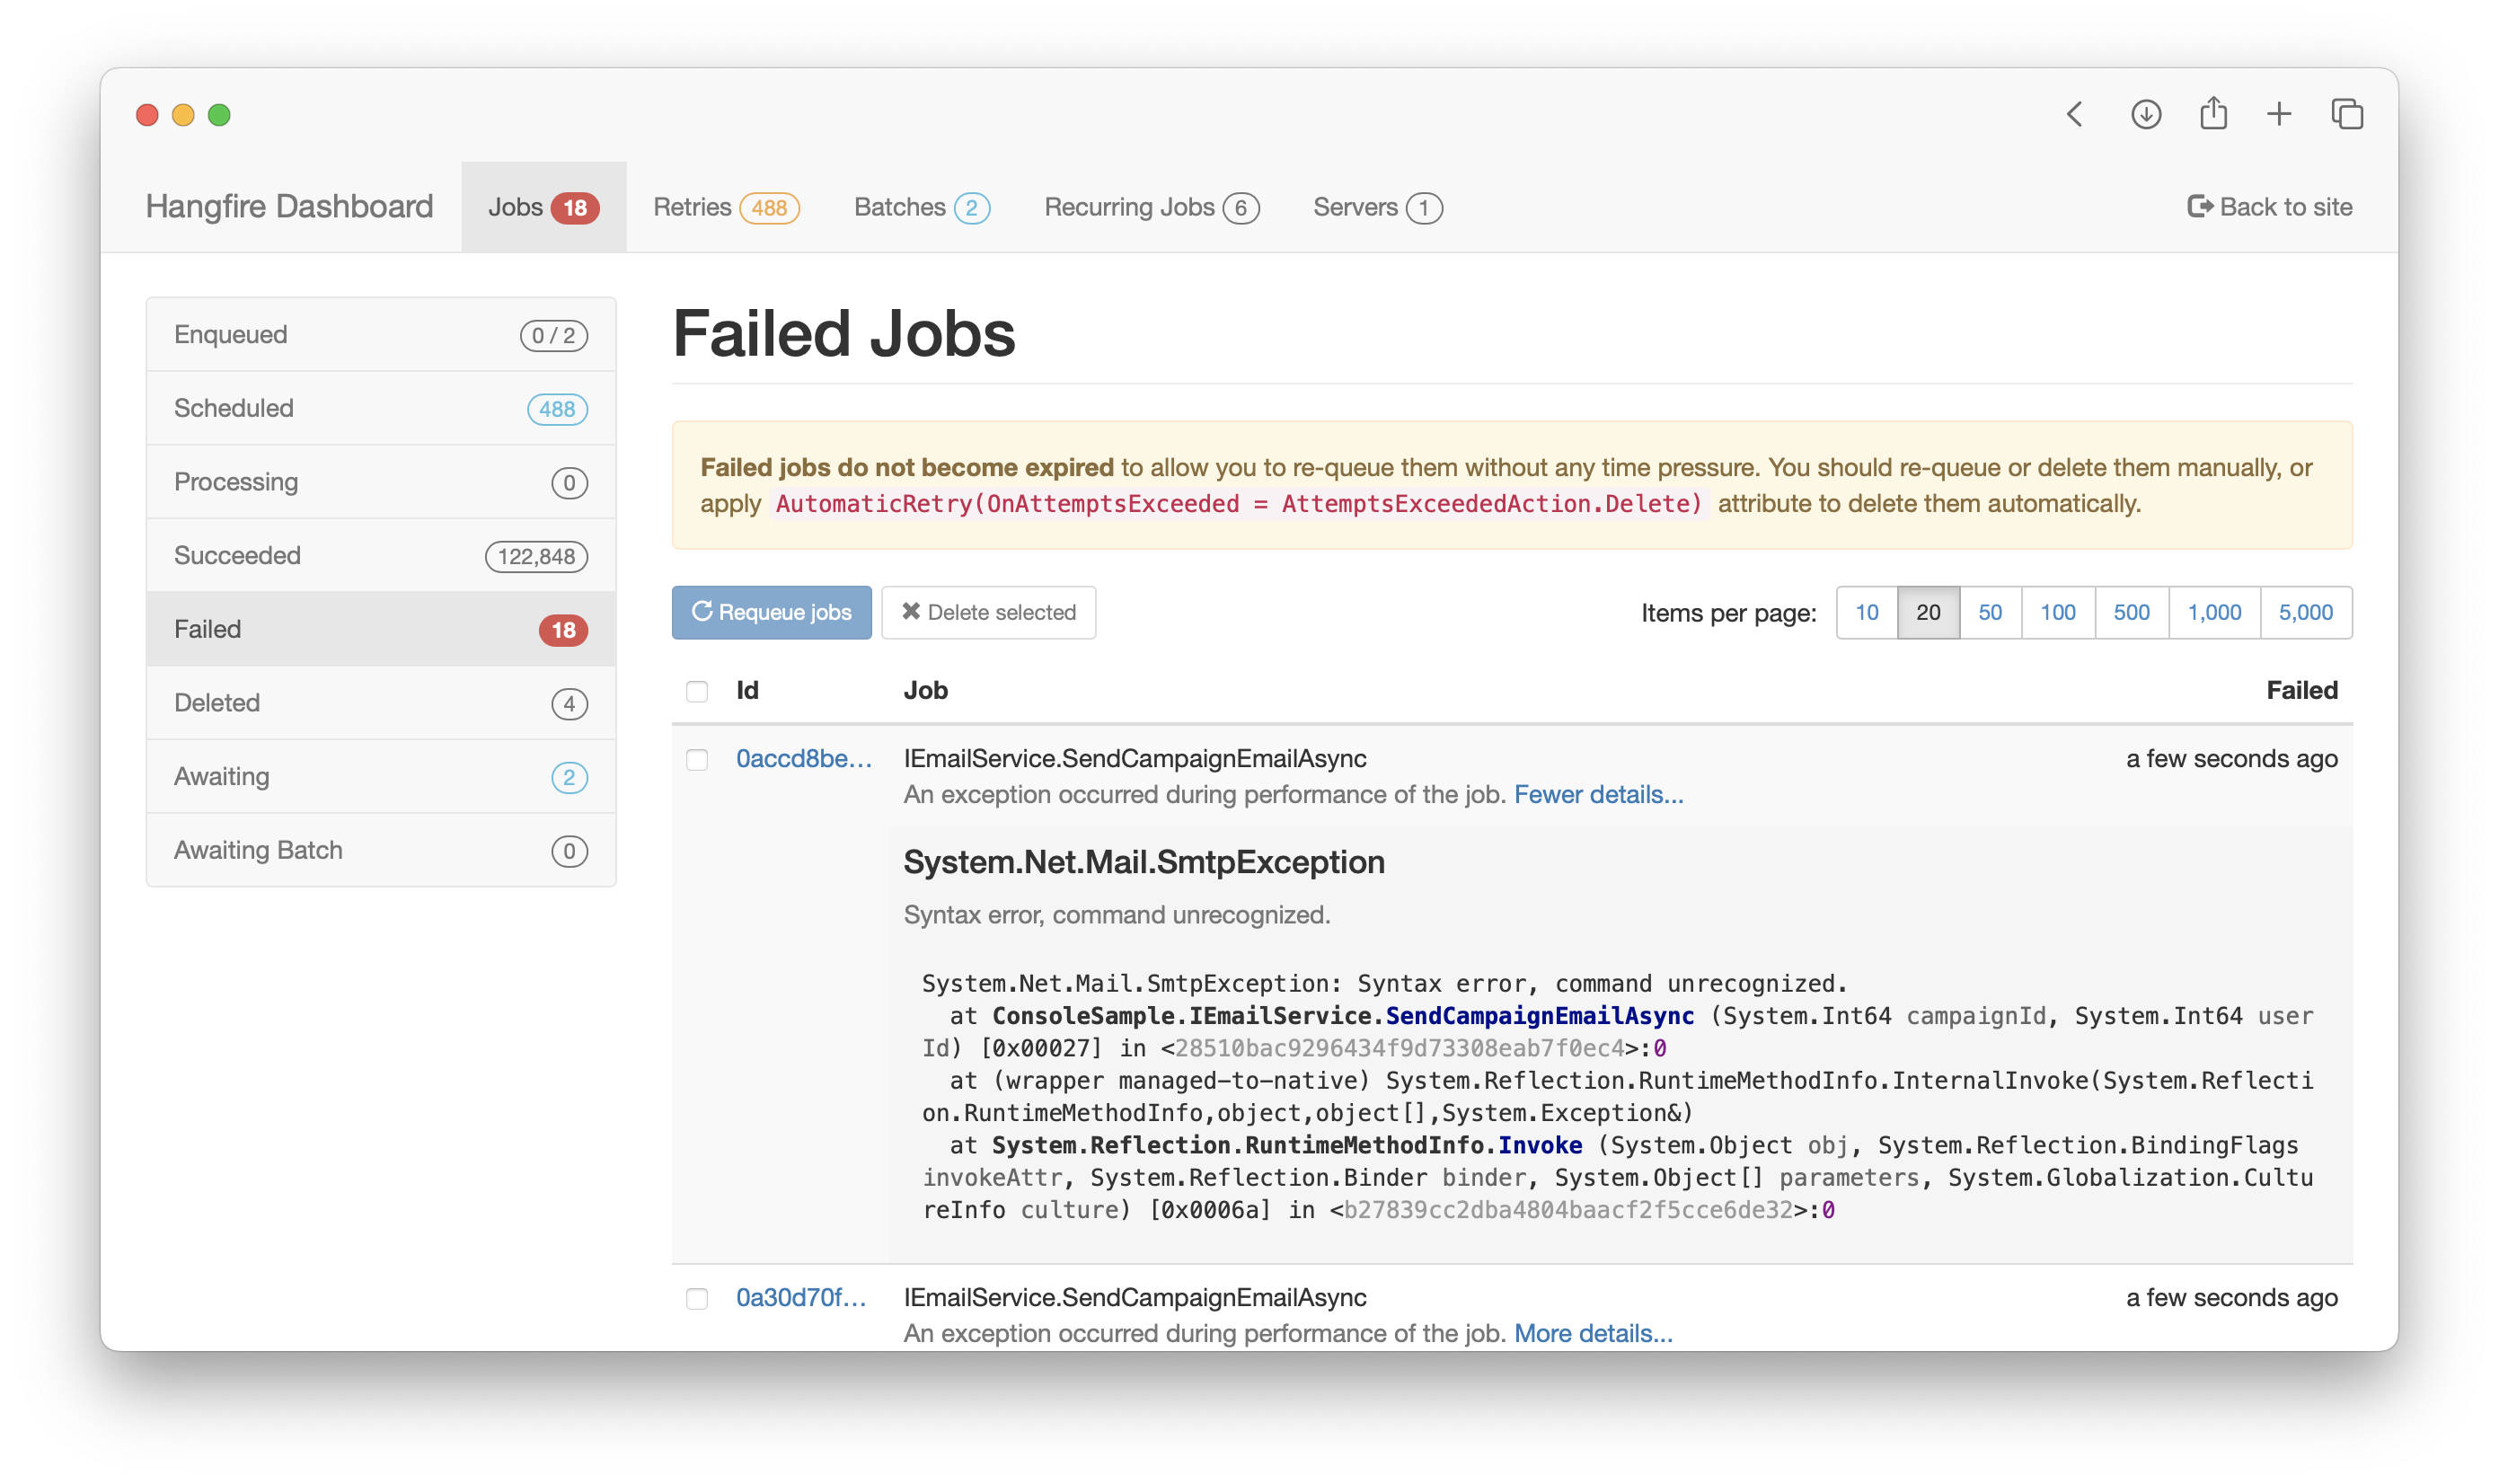This screenshot has width=2499, height=1484.
Task: Set items per page to 500
Action: (x=2131, y=612)
